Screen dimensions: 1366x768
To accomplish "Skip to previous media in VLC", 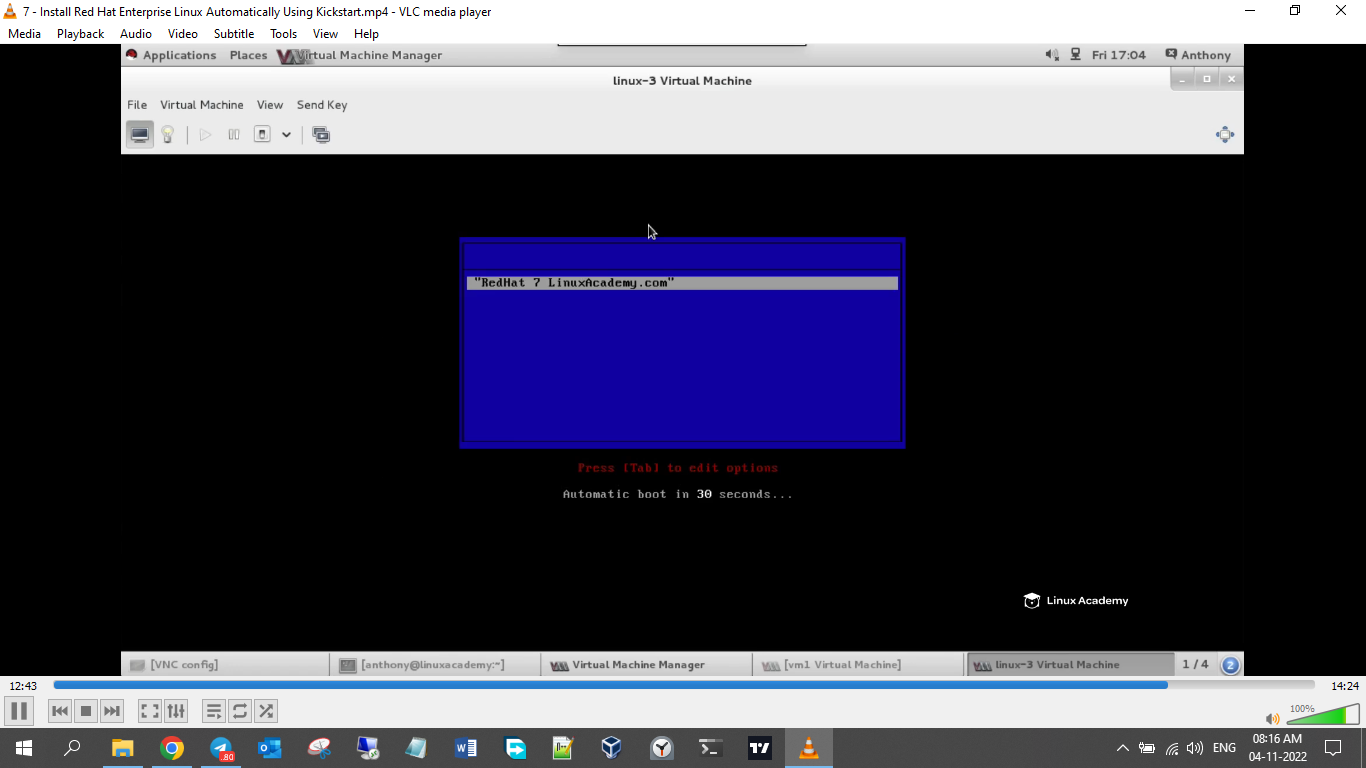I will 60,711.
